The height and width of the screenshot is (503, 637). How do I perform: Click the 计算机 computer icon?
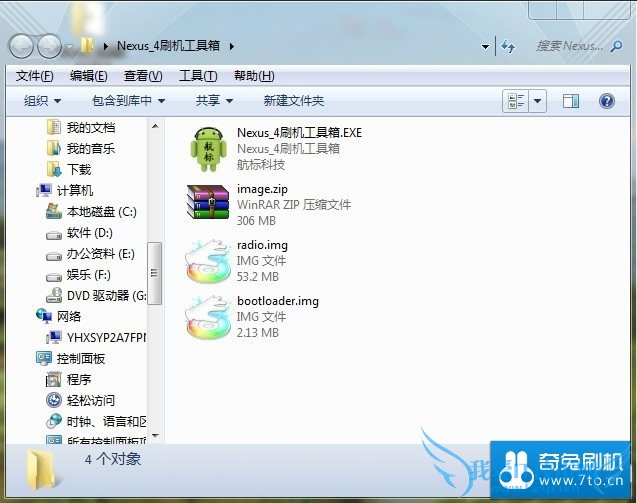tap(44, 190)
